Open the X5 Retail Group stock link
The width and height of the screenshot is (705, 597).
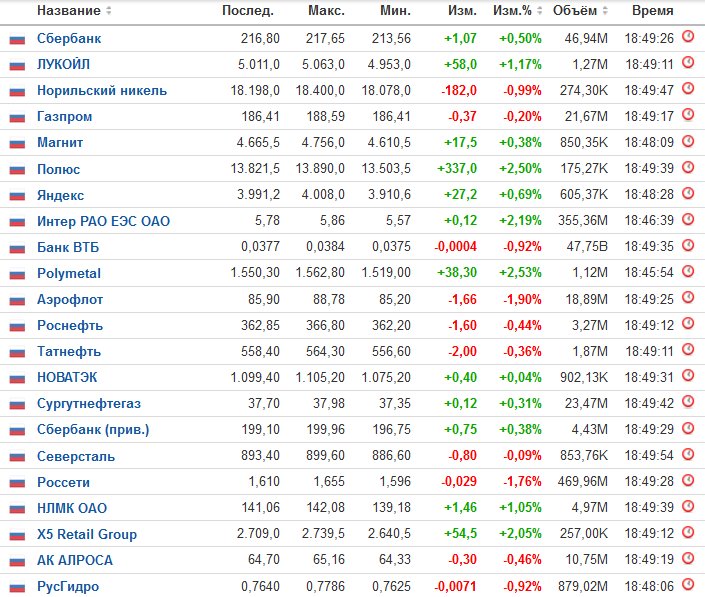pos(87,534)
